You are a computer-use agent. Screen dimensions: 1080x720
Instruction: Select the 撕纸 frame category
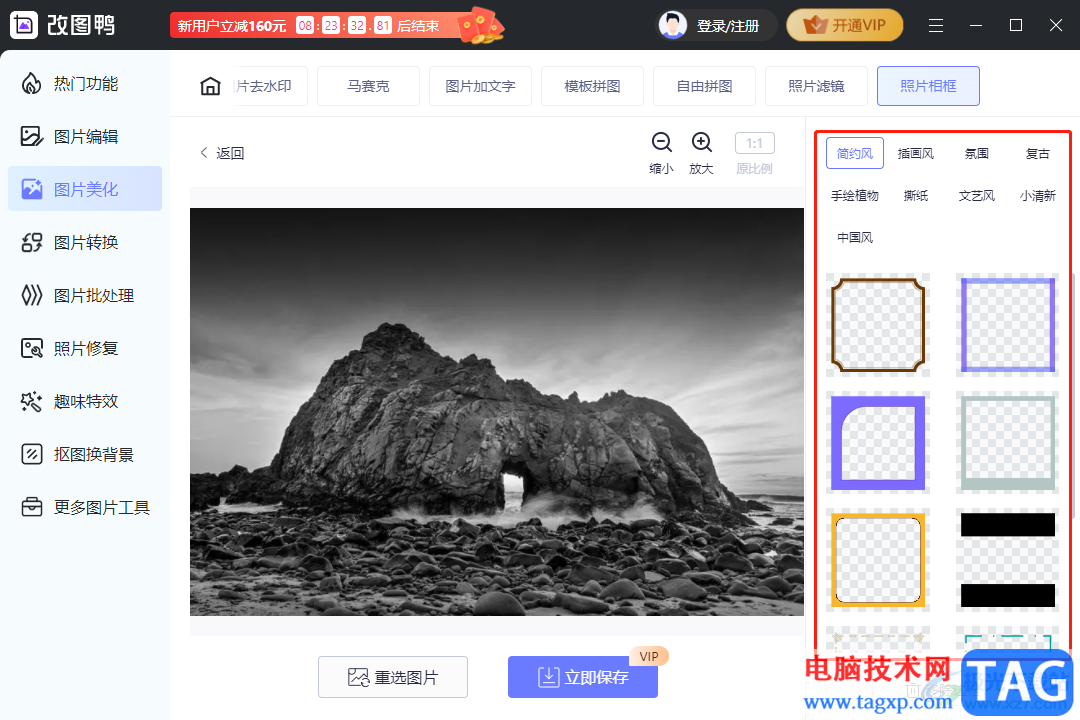point(915,196)
